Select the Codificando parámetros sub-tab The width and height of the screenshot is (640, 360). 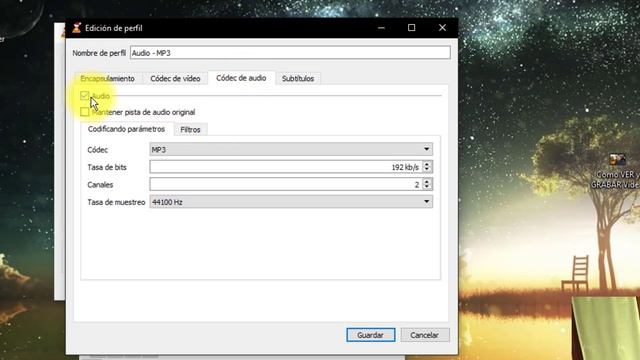127,129
